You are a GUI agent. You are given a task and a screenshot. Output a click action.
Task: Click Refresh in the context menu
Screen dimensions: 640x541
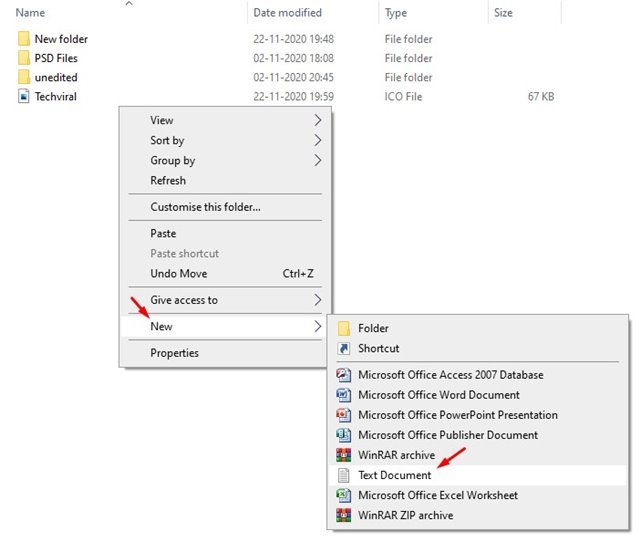point(168,181)
